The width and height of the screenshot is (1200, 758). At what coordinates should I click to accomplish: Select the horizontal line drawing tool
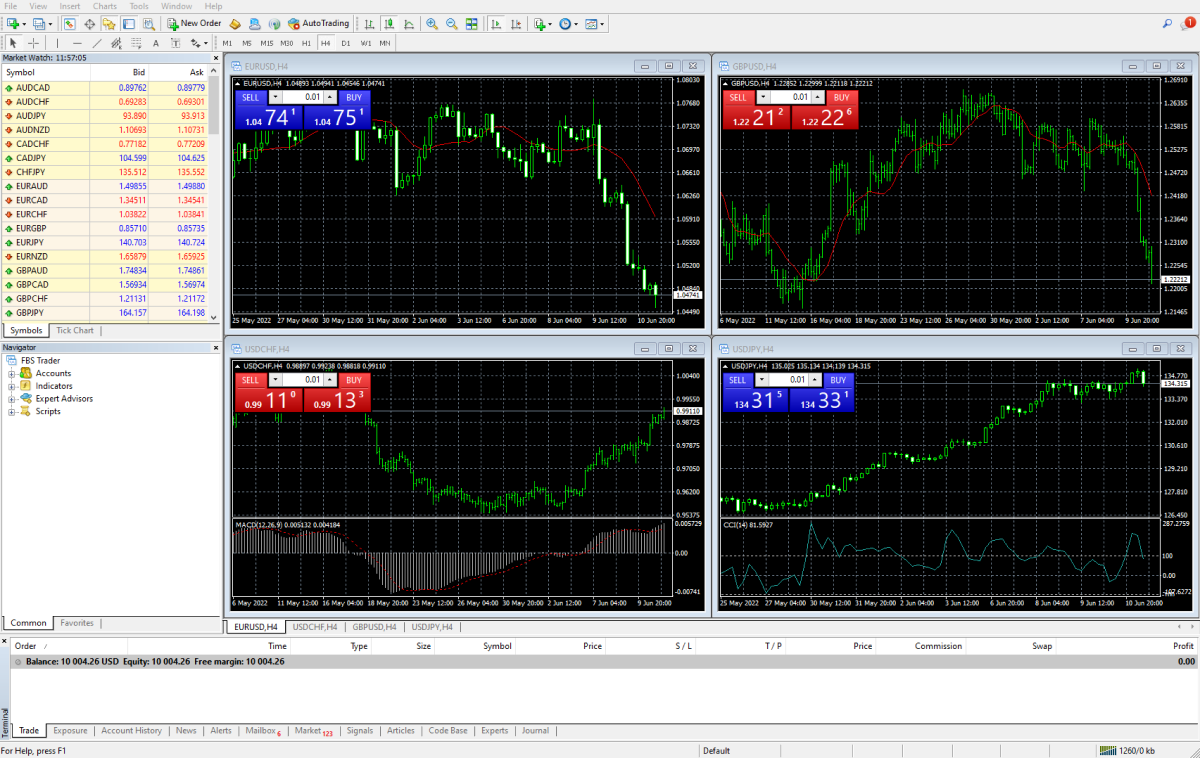tap(75, 43)
